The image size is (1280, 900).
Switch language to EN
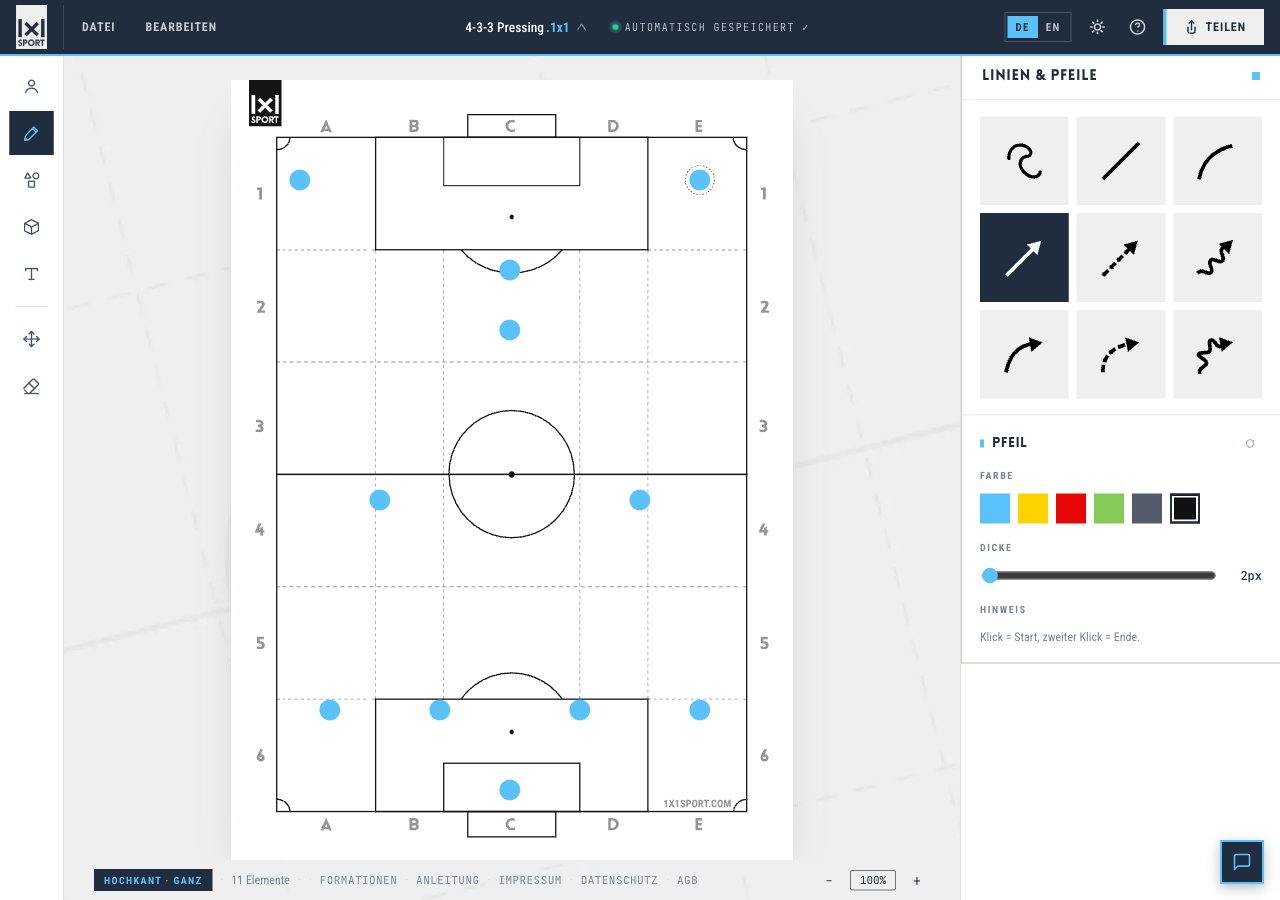1052,27
